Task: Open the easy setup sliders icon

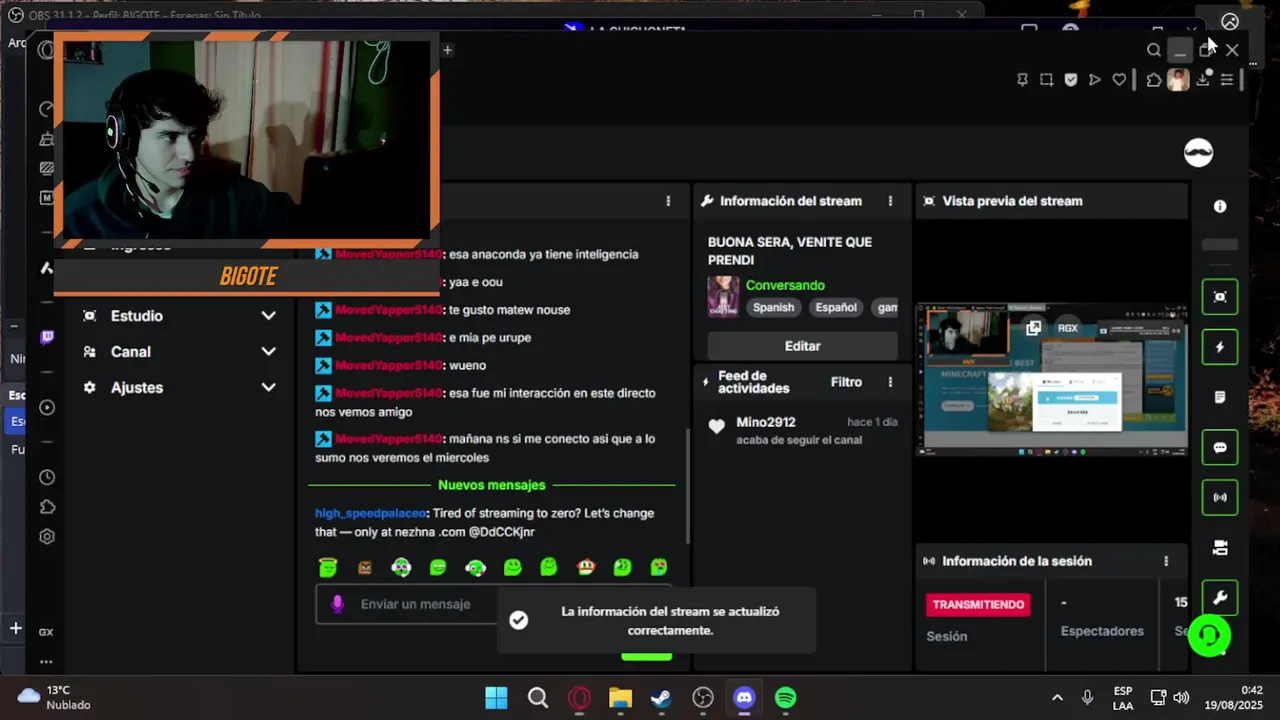Action: pos(1227,80)
